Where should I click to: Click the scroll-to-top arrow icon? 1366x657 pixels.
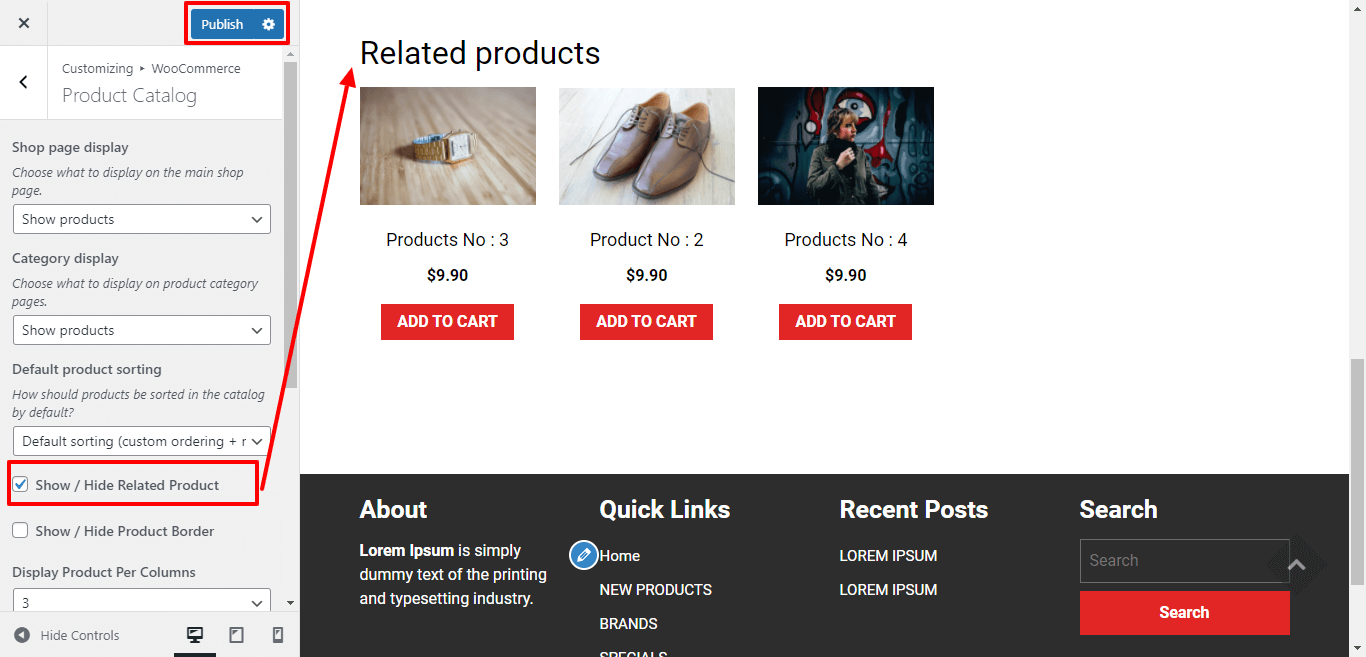pyautogui.click(x=1296, y=565)
